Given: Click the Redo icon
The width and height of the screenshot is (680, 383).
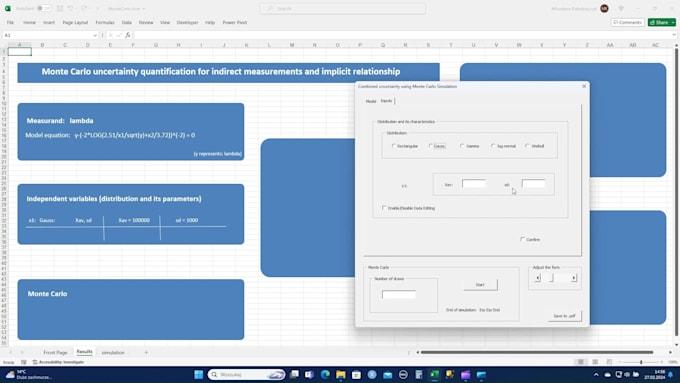Looking at the screenshot, I should point(84,8).
